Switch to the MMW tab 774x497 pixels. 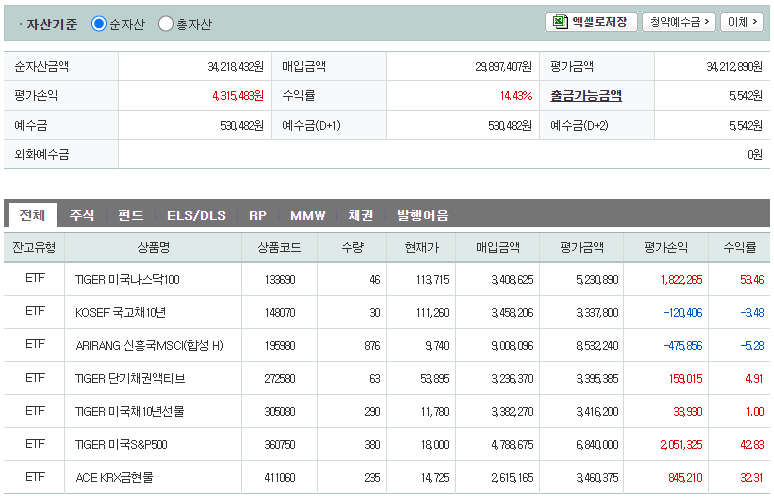308,215
